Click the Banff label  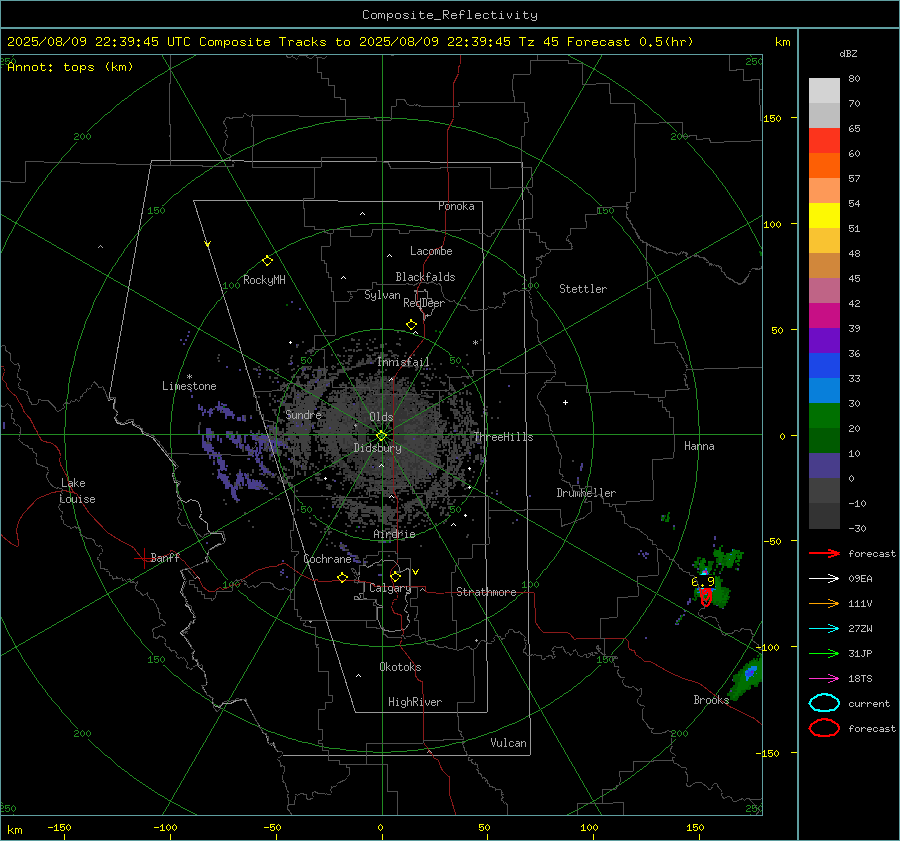click(x=165, y=557)
